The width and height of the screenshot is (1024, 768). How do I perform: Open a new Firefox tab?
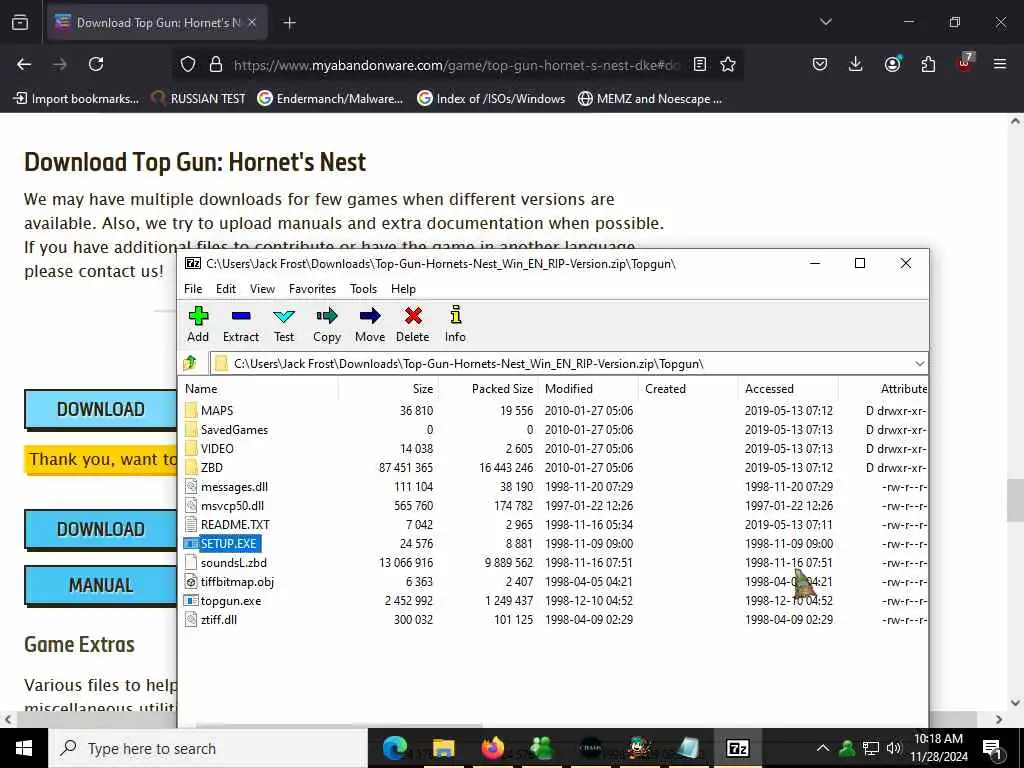[x=289, y=23]
